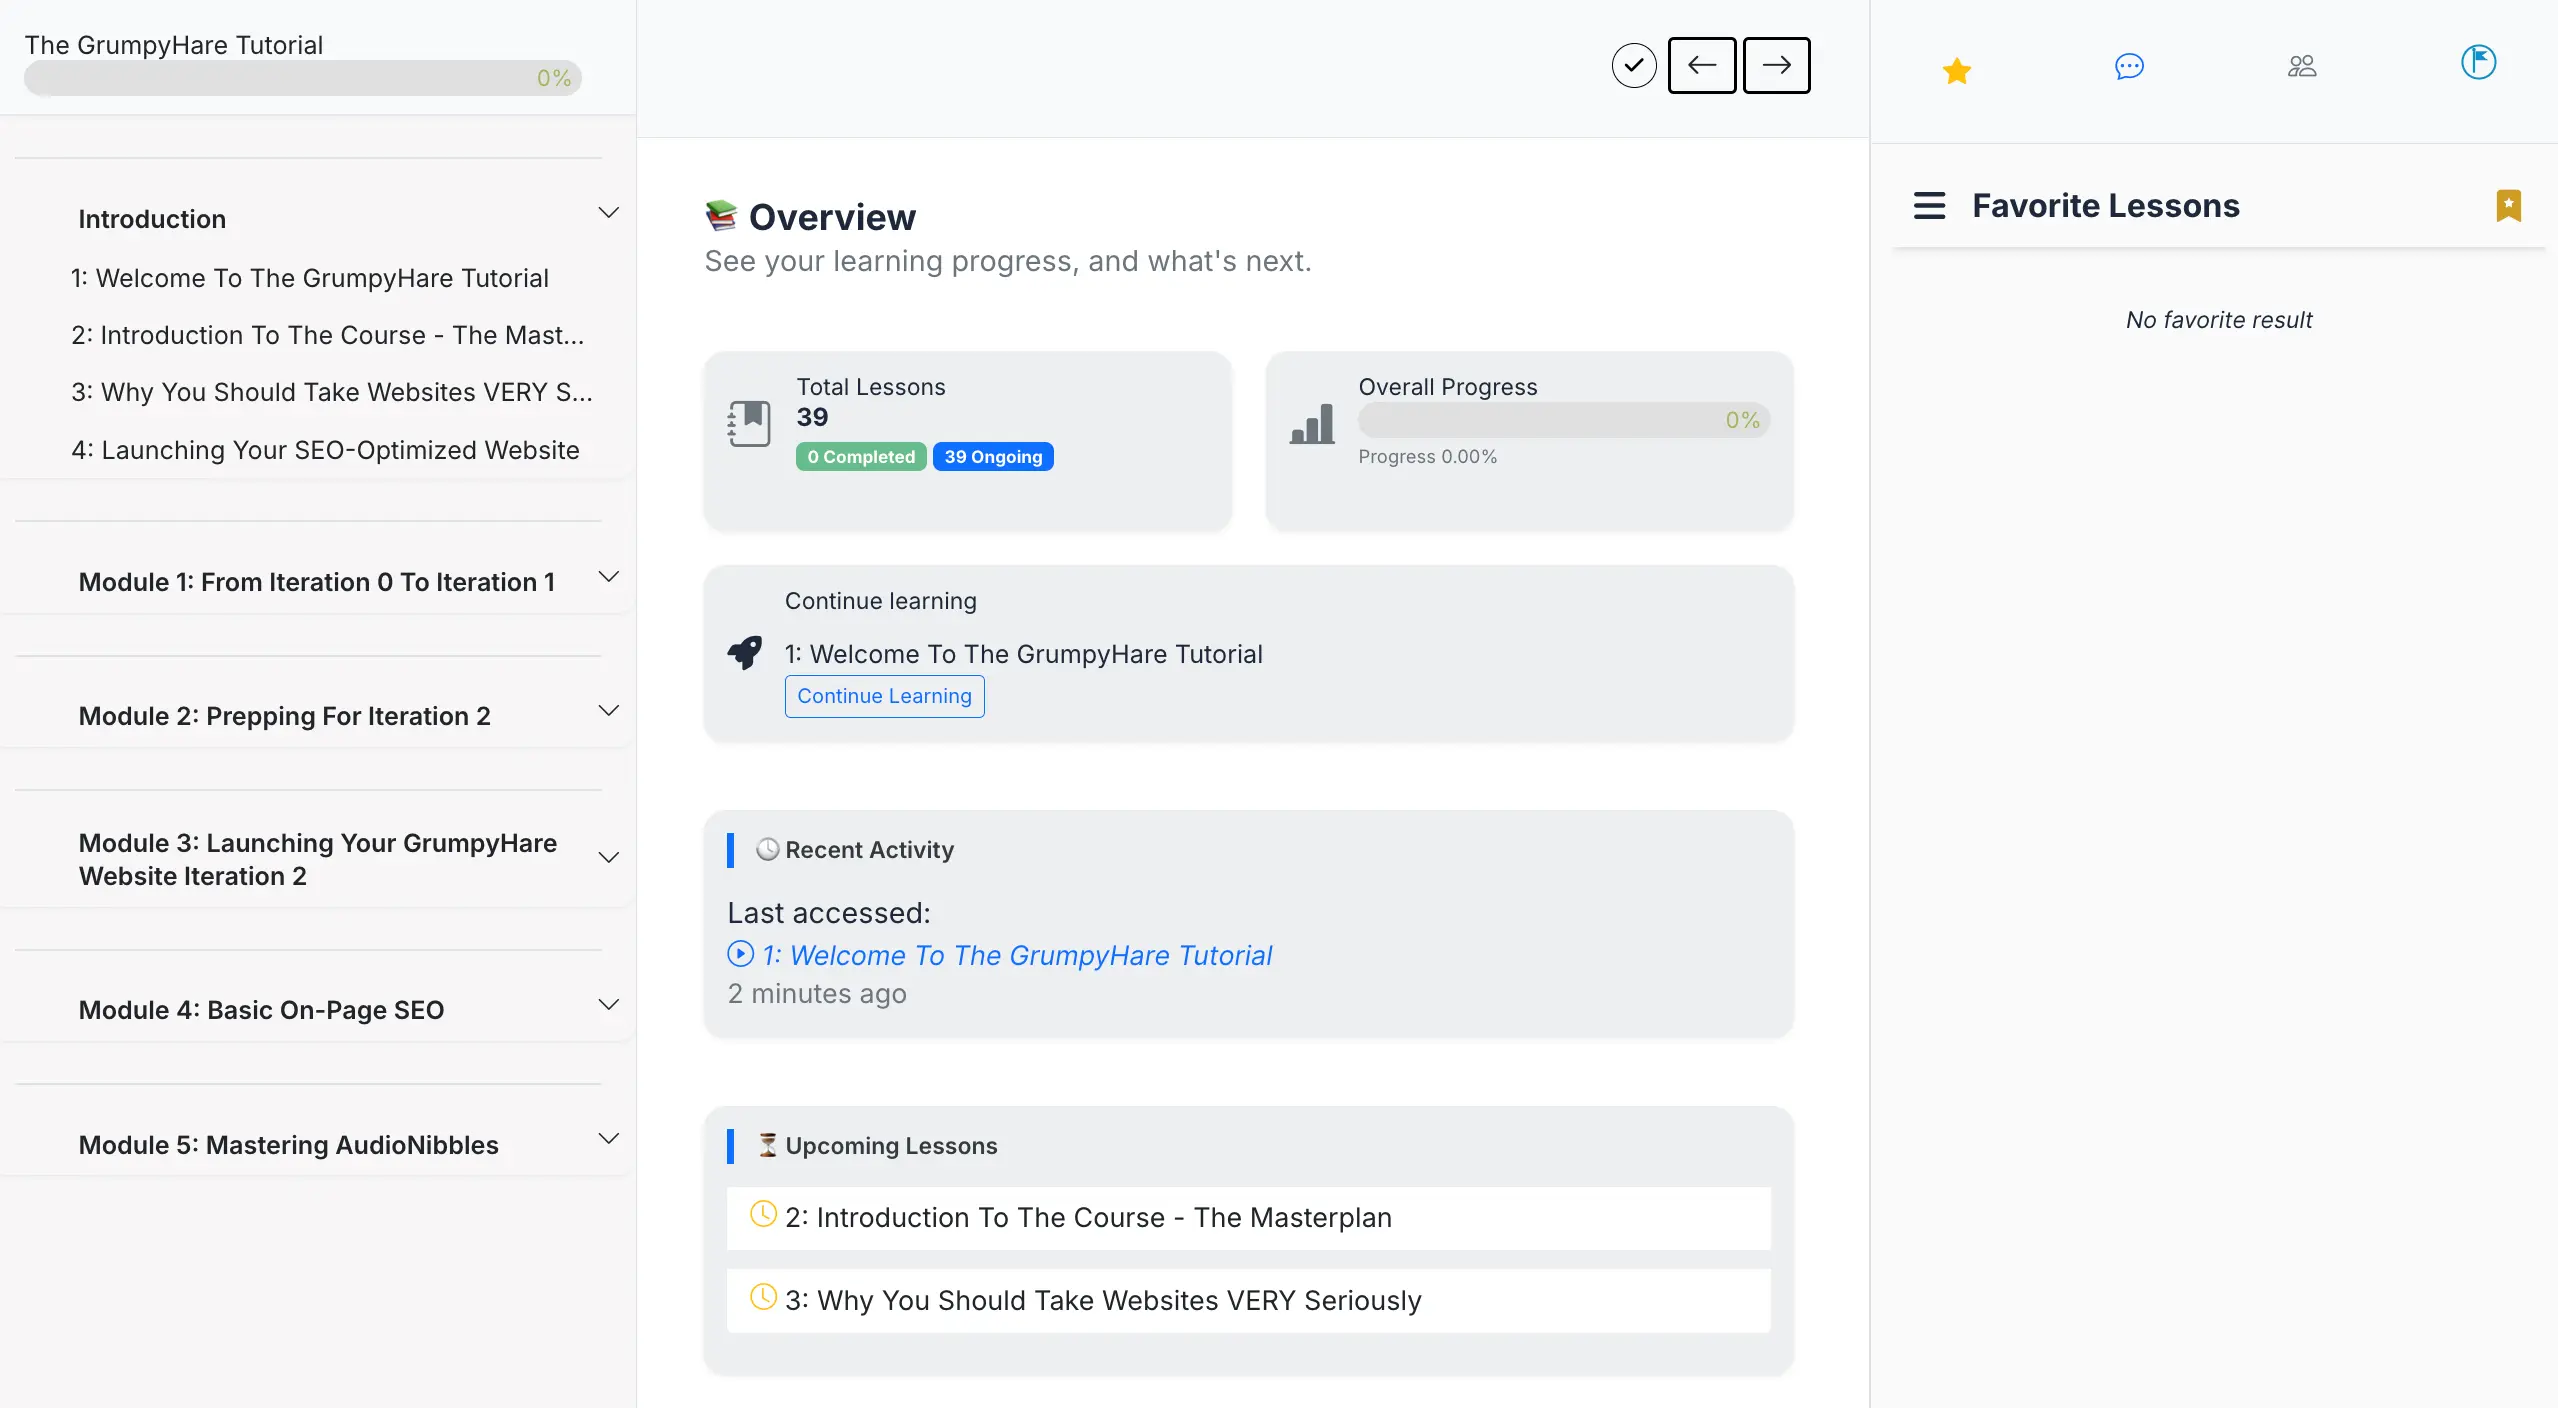2558x1408 pixels.
Task: Click the circular checkmark mark-complete icon
Action: point(1633,64)
